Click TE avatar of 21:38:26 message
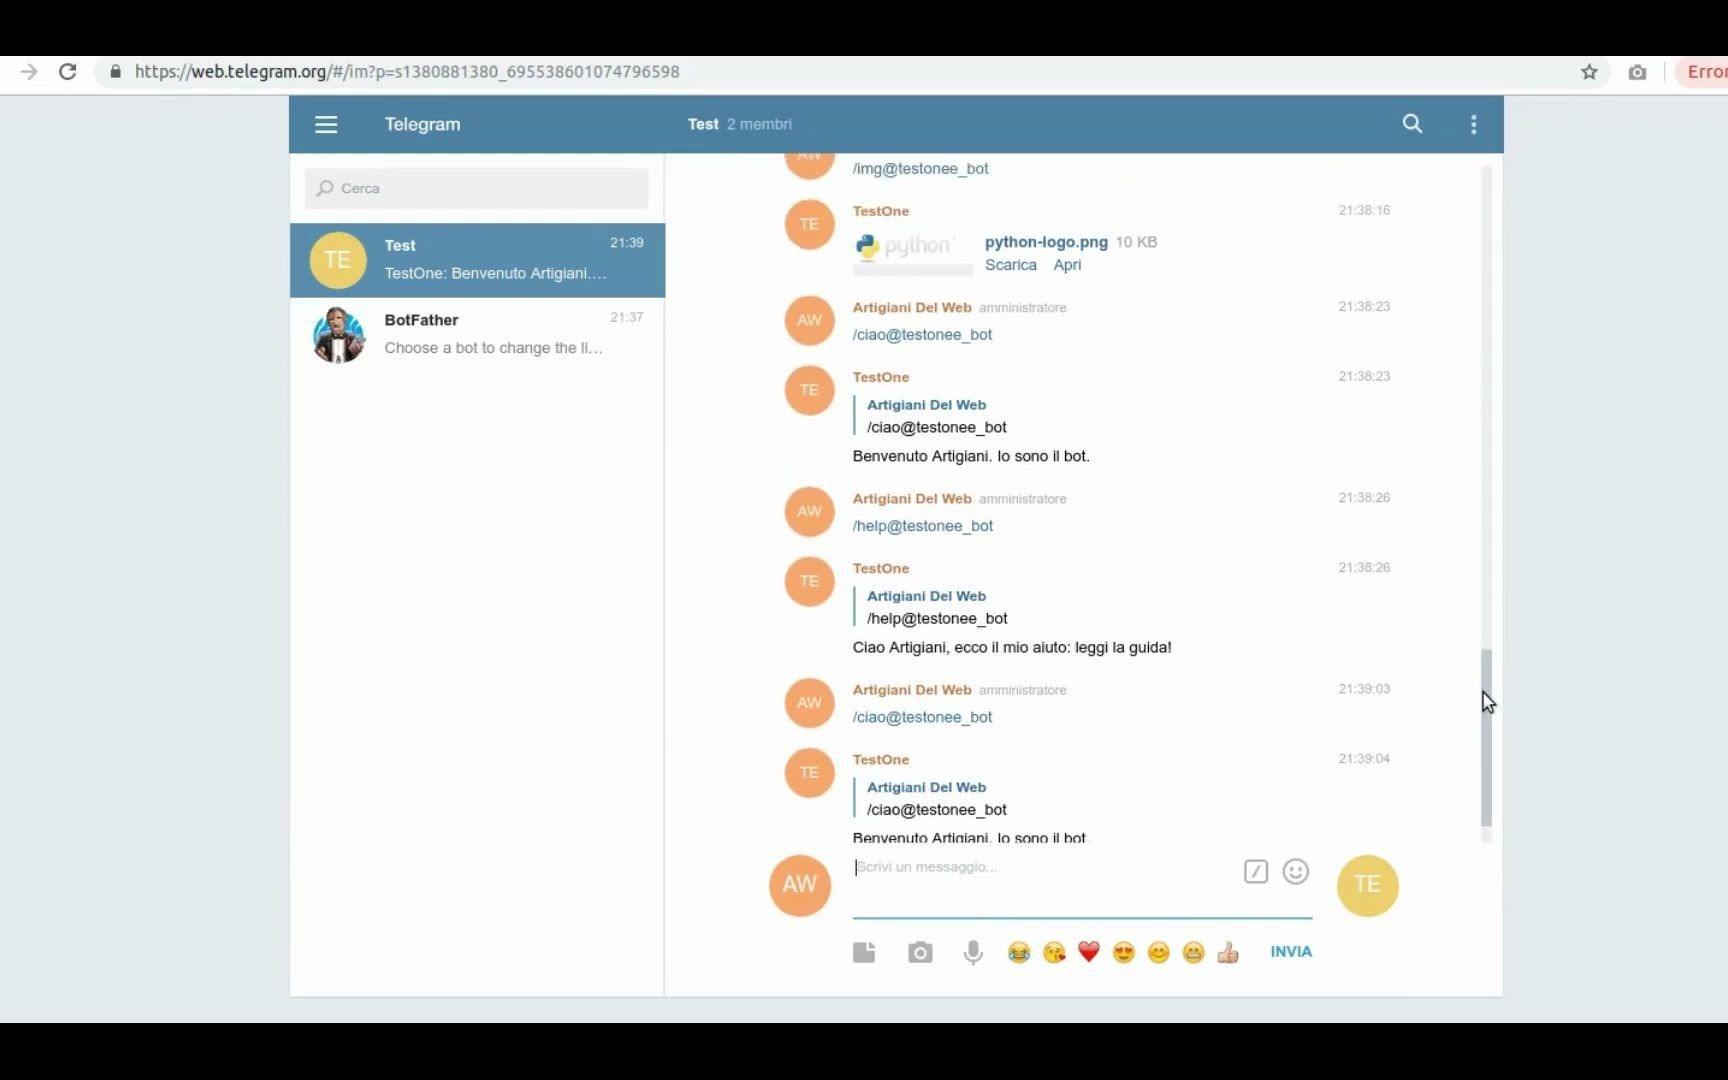1728x1080 pixels. coord(809,582)
